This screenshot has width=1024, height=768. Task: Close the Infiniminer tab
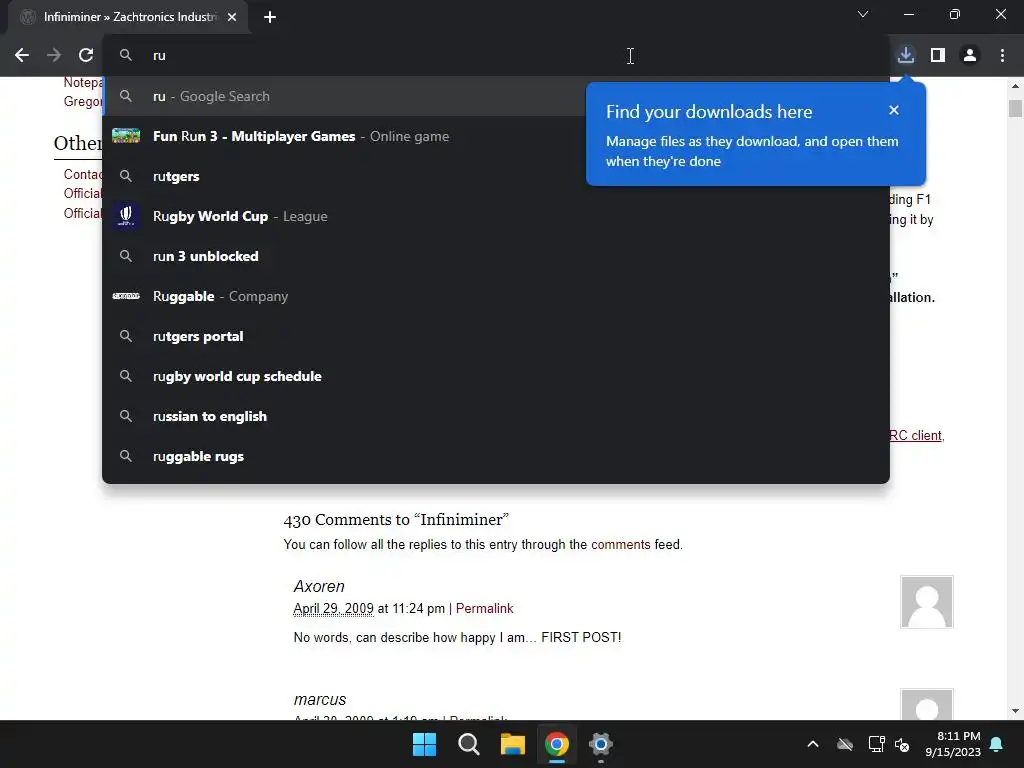tap(232, 17)
